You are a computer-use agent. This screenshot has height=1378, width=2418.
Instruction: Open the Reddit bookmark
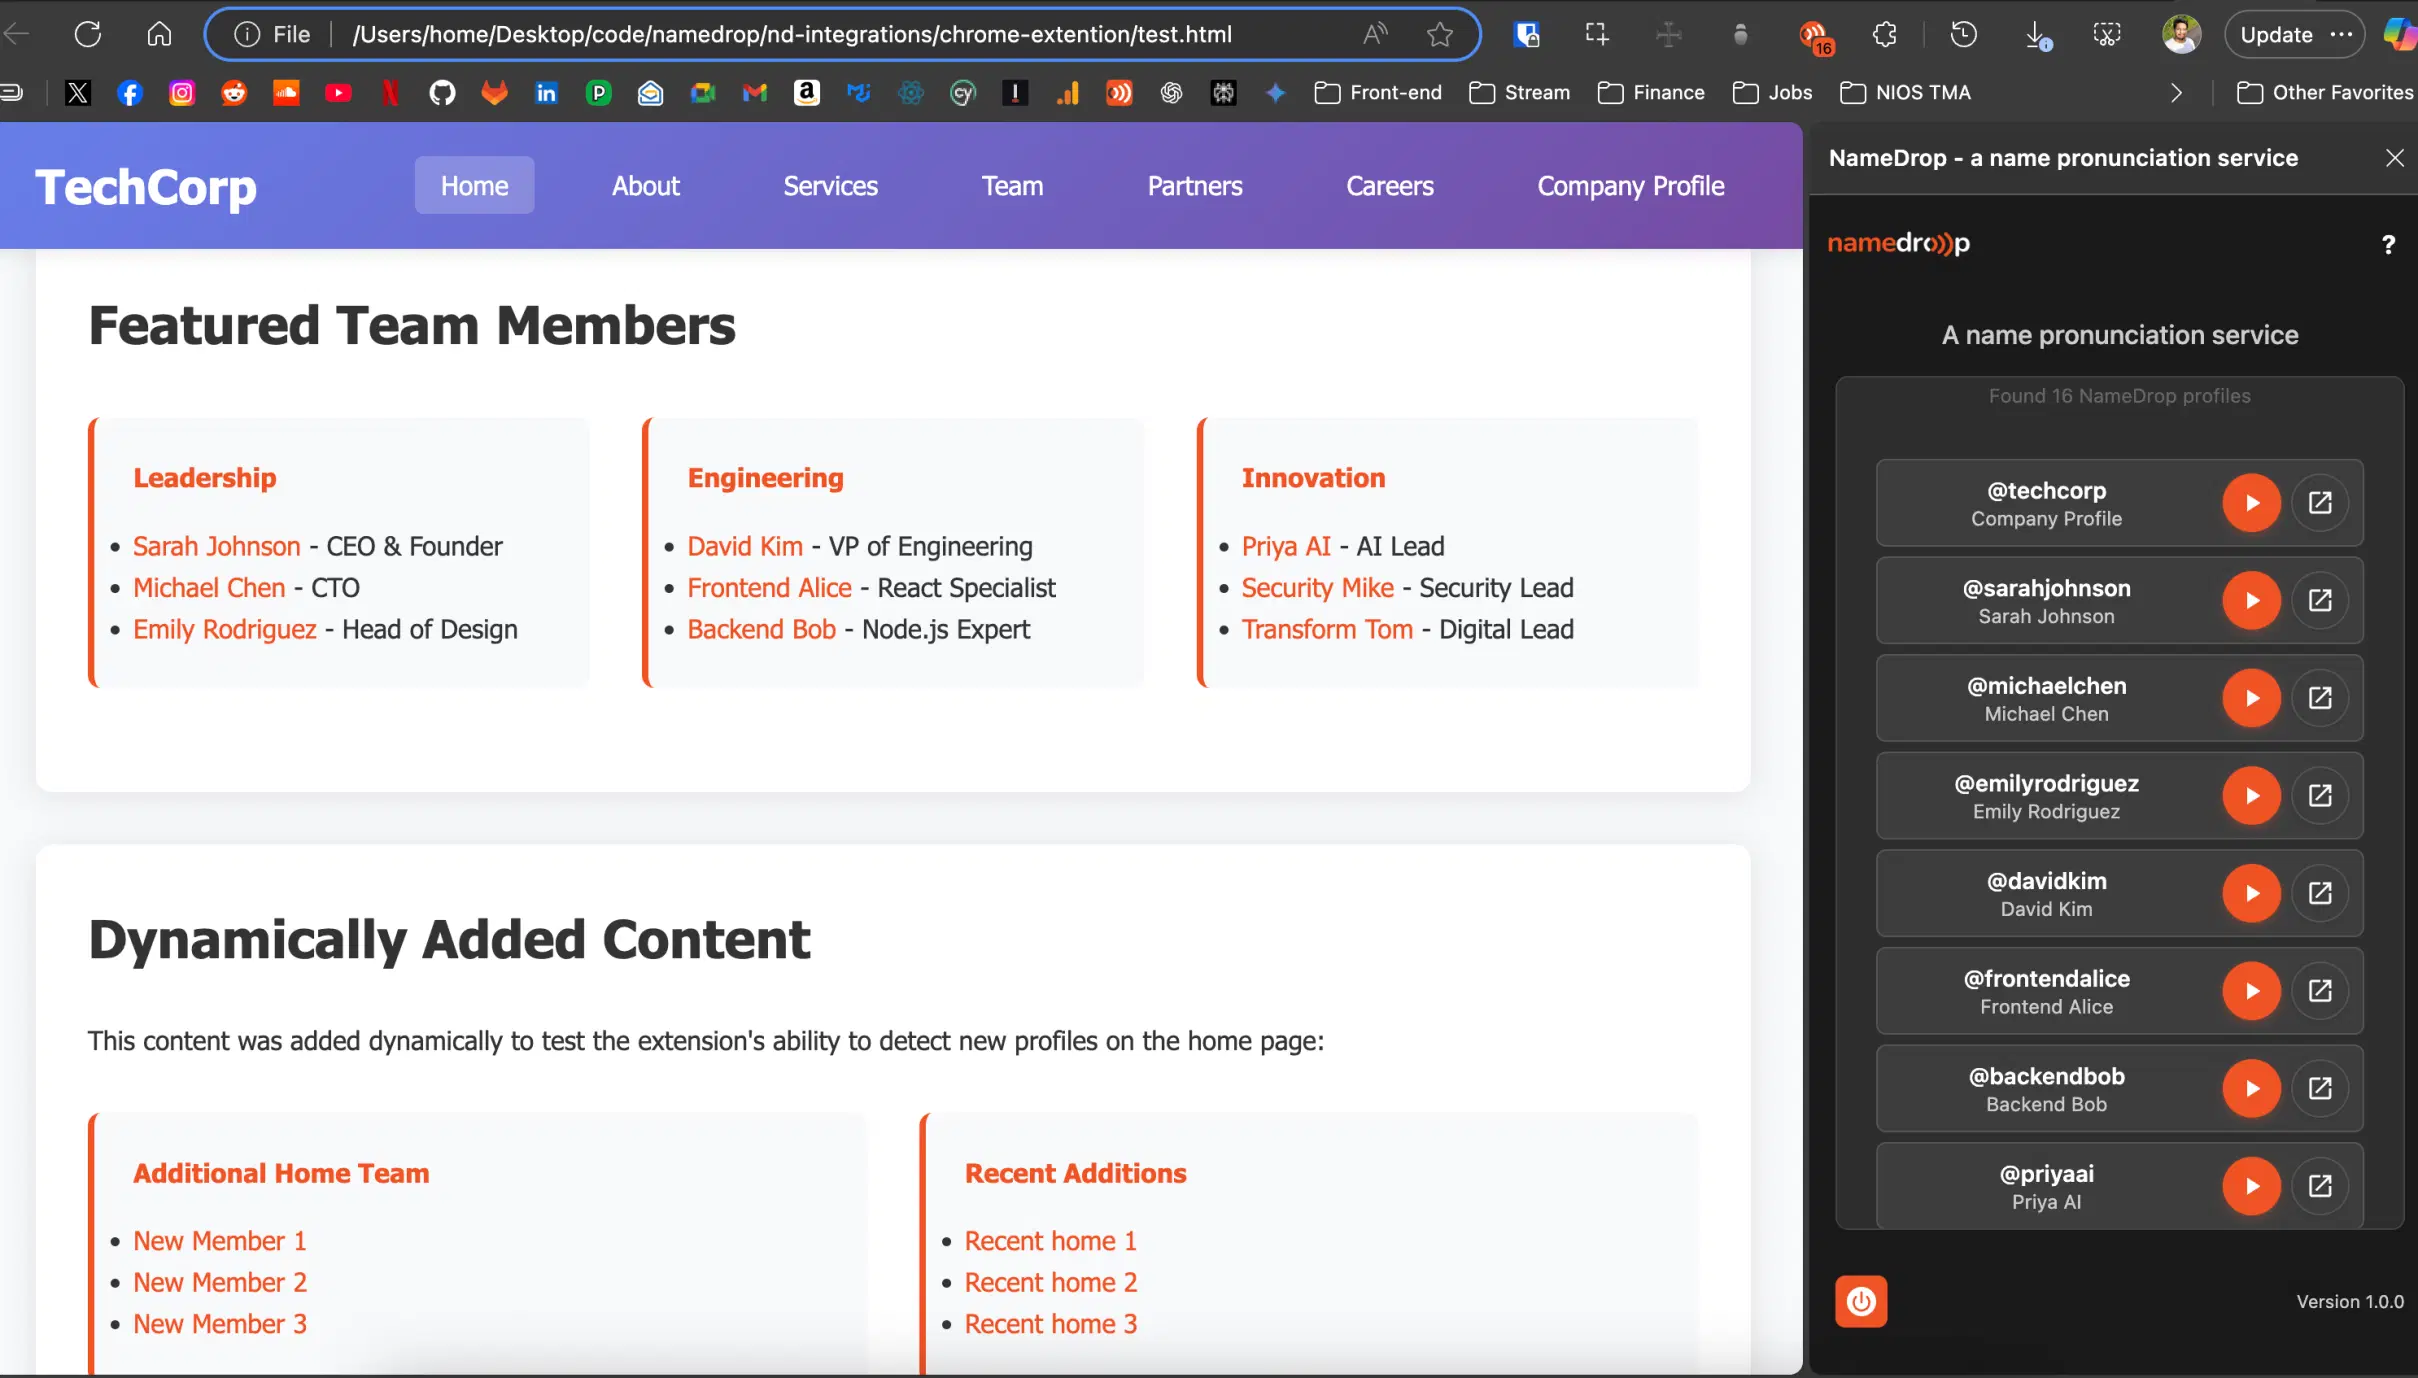(x=234, y=93)
